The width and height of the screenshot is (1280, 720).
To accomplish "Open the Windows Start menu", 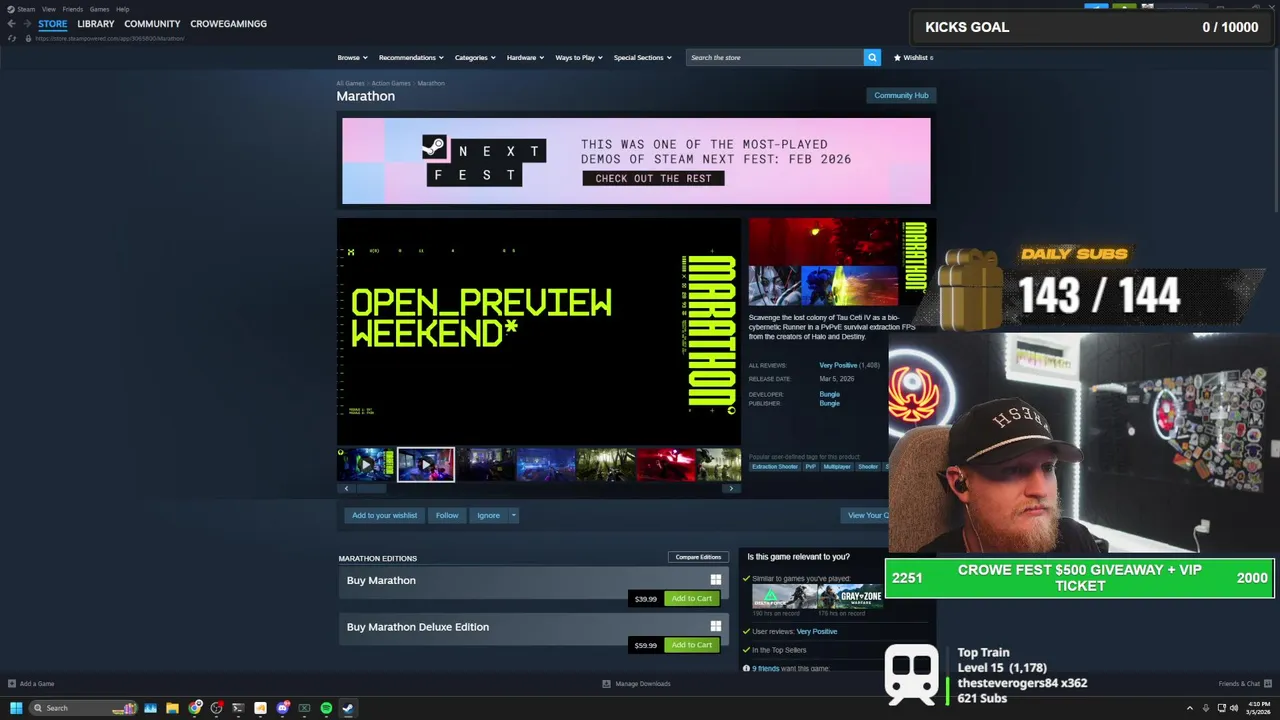I will 16,708.
